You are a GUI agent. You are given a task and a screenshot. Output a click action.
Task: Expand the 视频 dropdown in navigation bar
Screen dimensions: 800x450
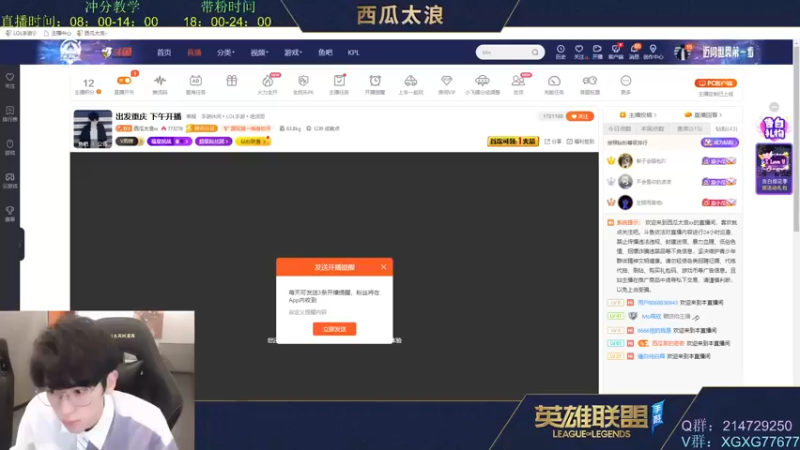(259, 53)
